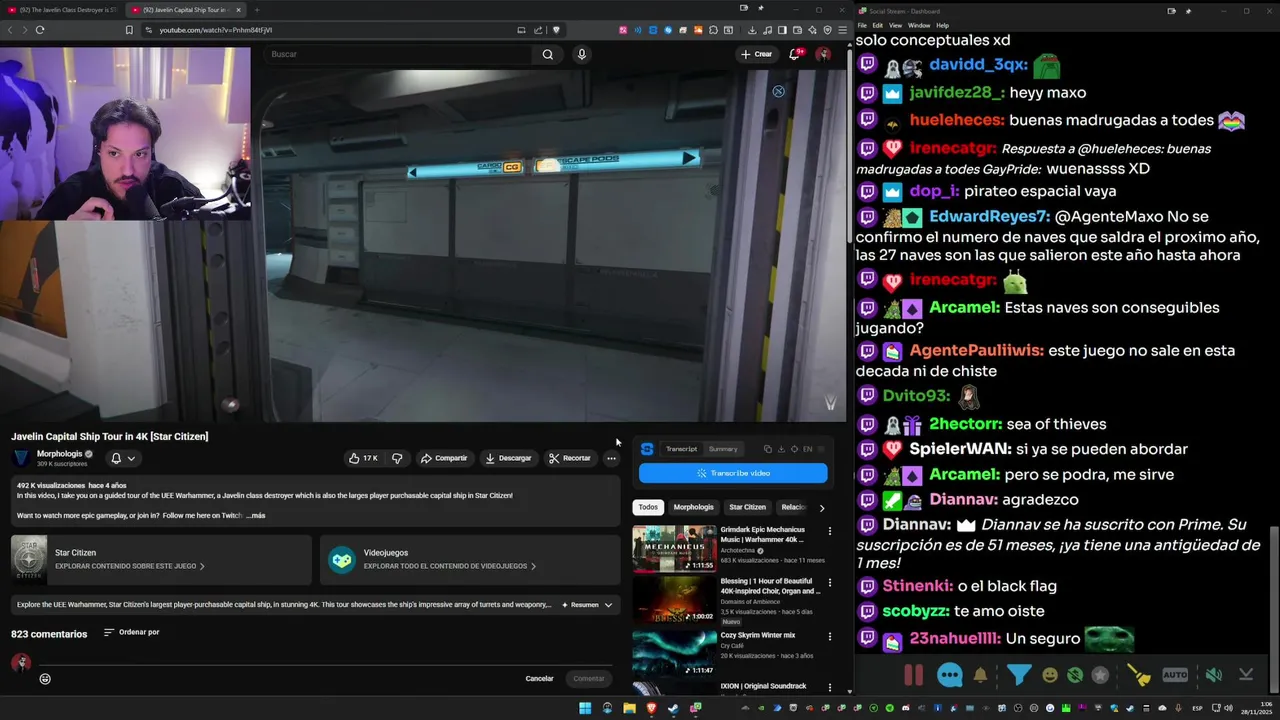The height and width of the screenshot is (720, 1280).
Task: Open more actions three-dot menu under video
Action: (611, 458)
